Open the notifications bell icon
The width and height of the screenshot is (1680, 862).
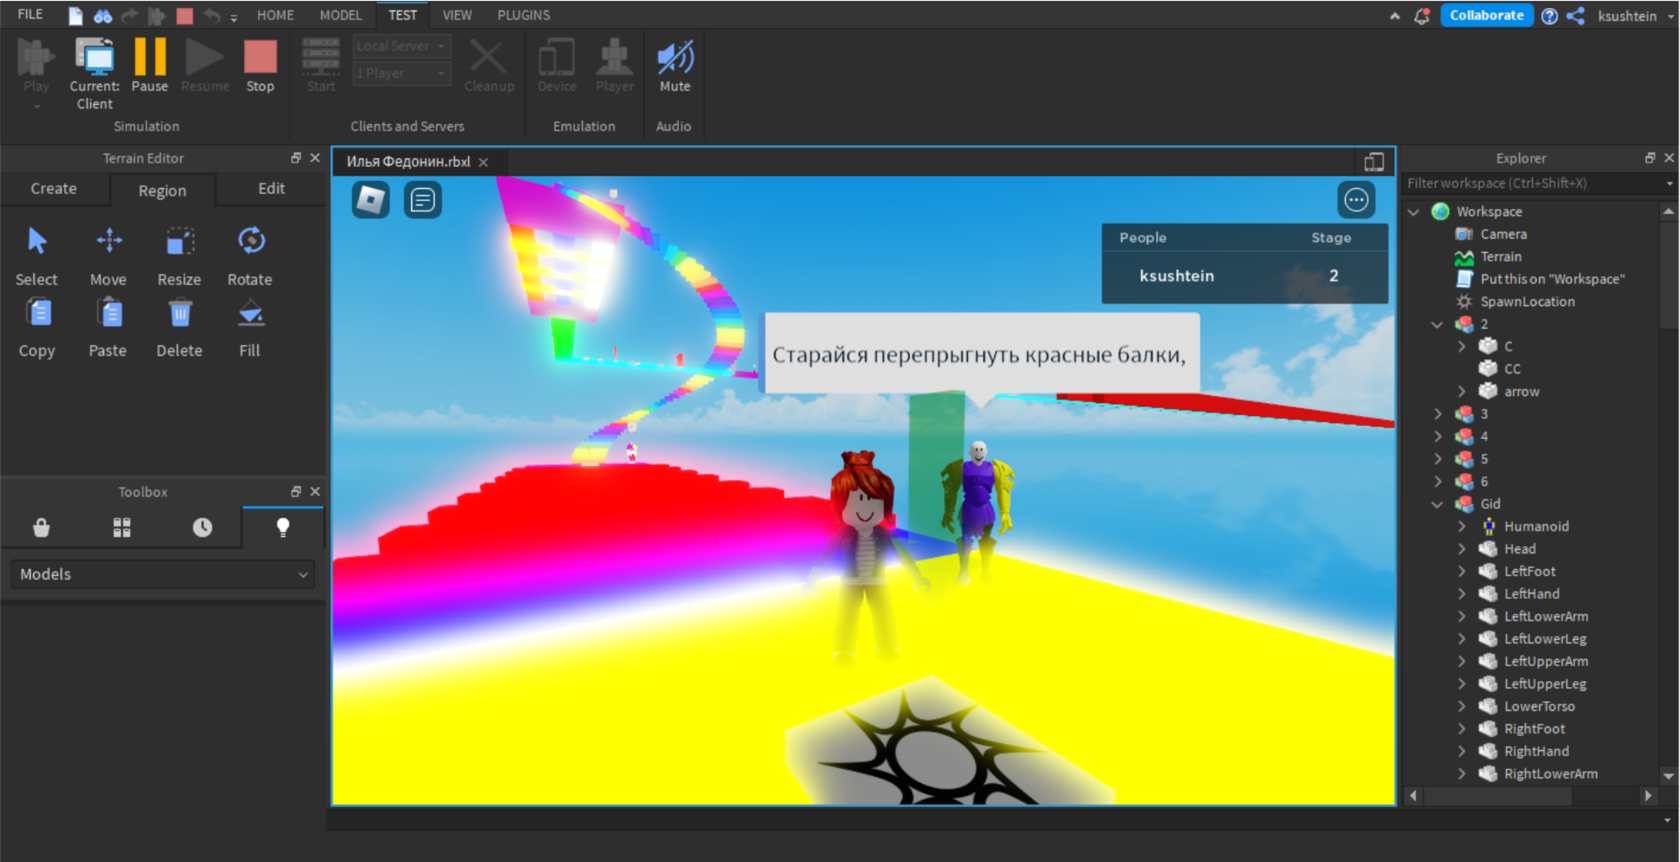click(1421, 16)
